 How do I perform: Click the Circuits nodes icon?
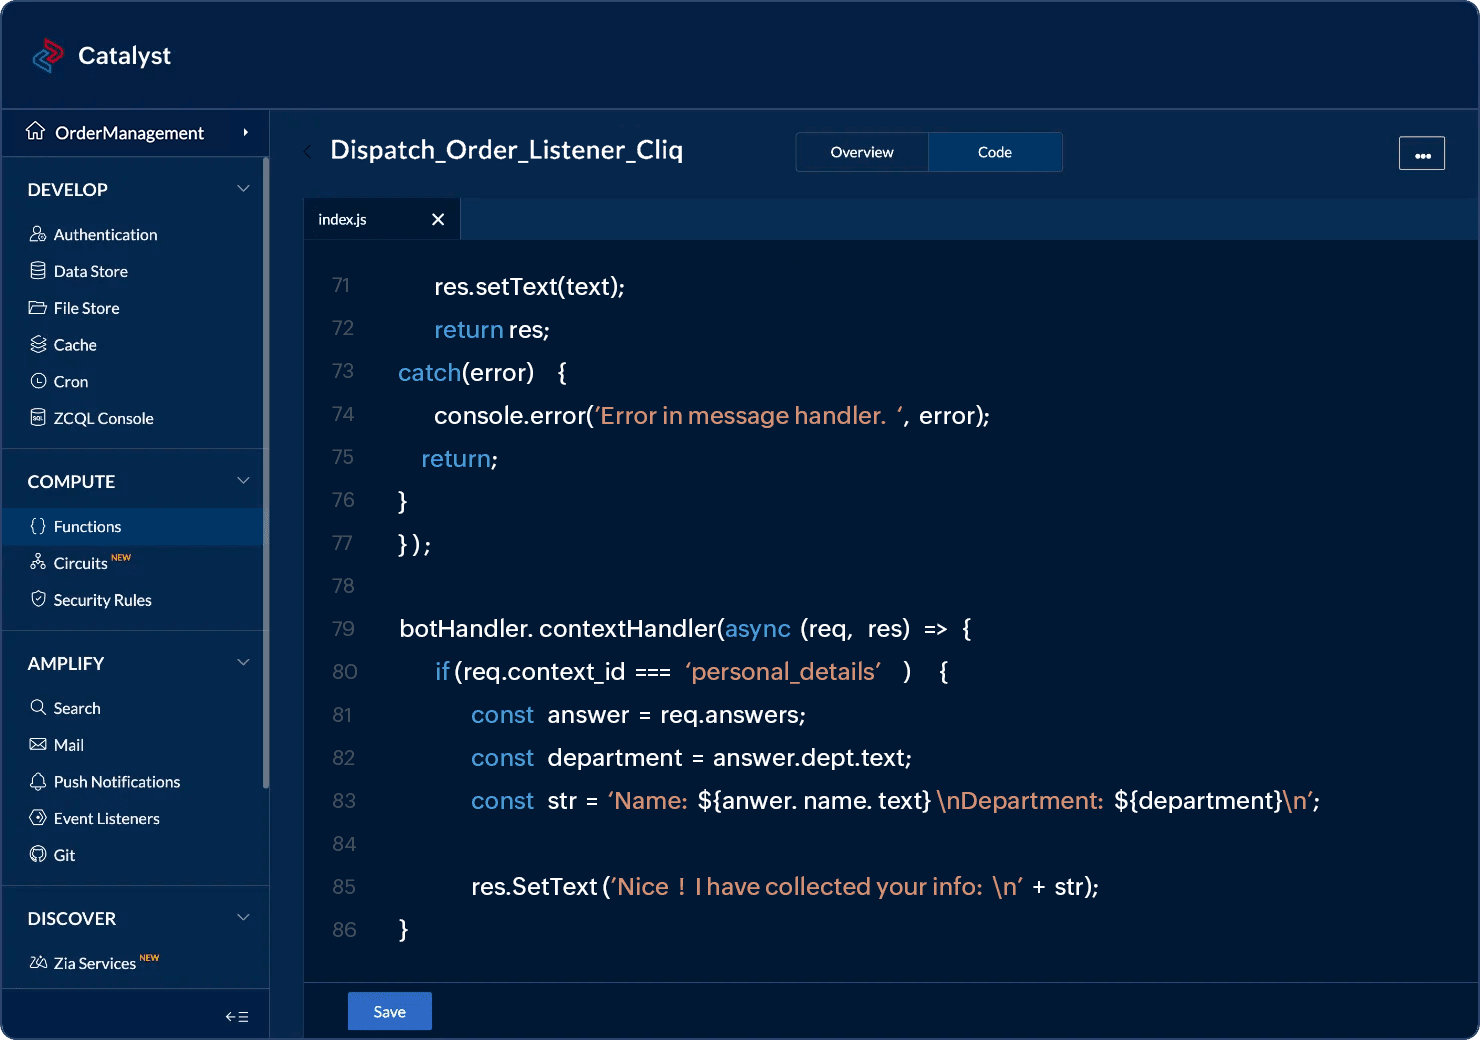point(38,562)
